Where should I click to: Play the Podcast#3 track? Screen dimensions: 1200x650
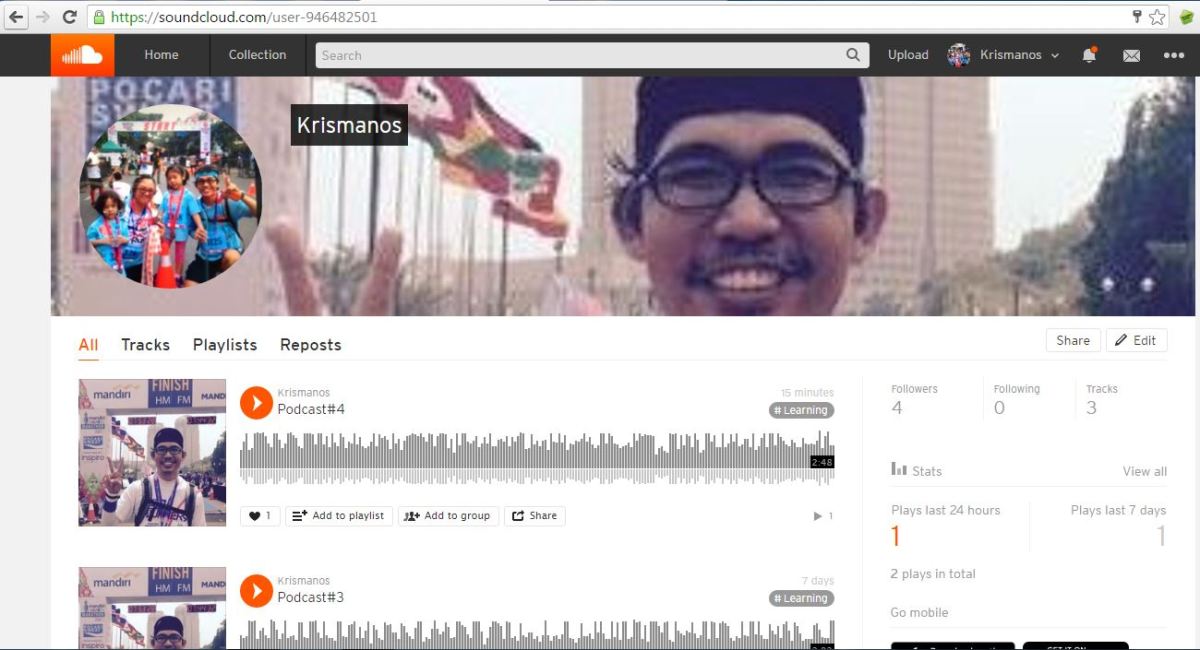256,591
